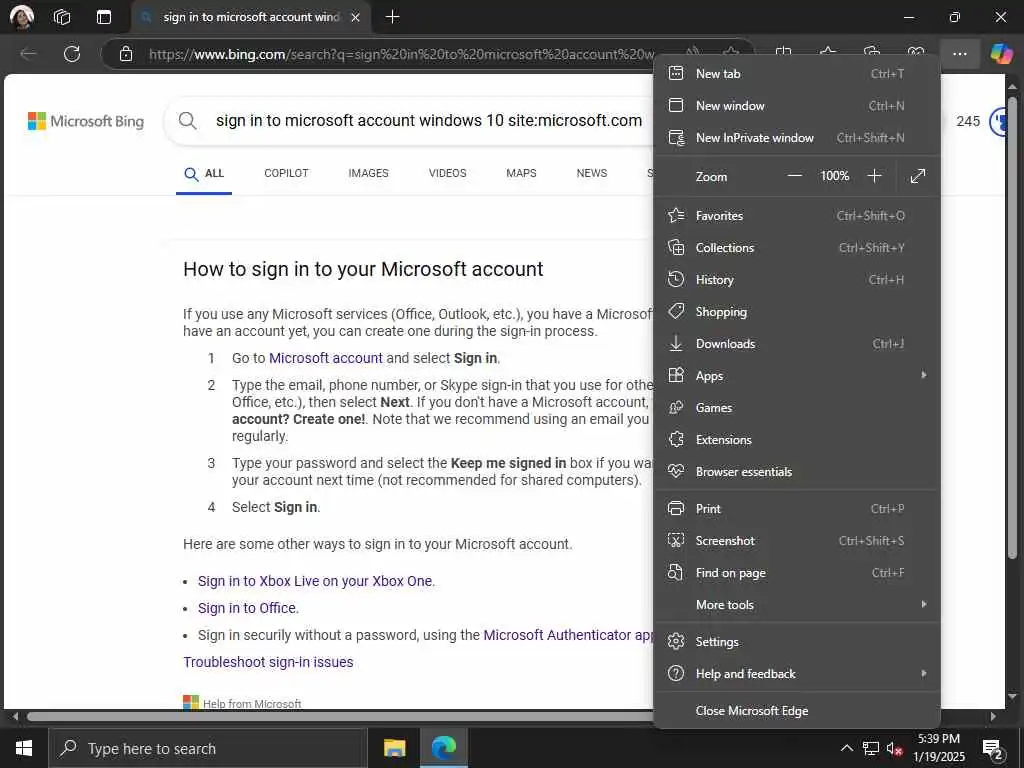Open the Workspaces icon in title bar
The width and height of the screenshot is (1024, 768).
[62, 17]
